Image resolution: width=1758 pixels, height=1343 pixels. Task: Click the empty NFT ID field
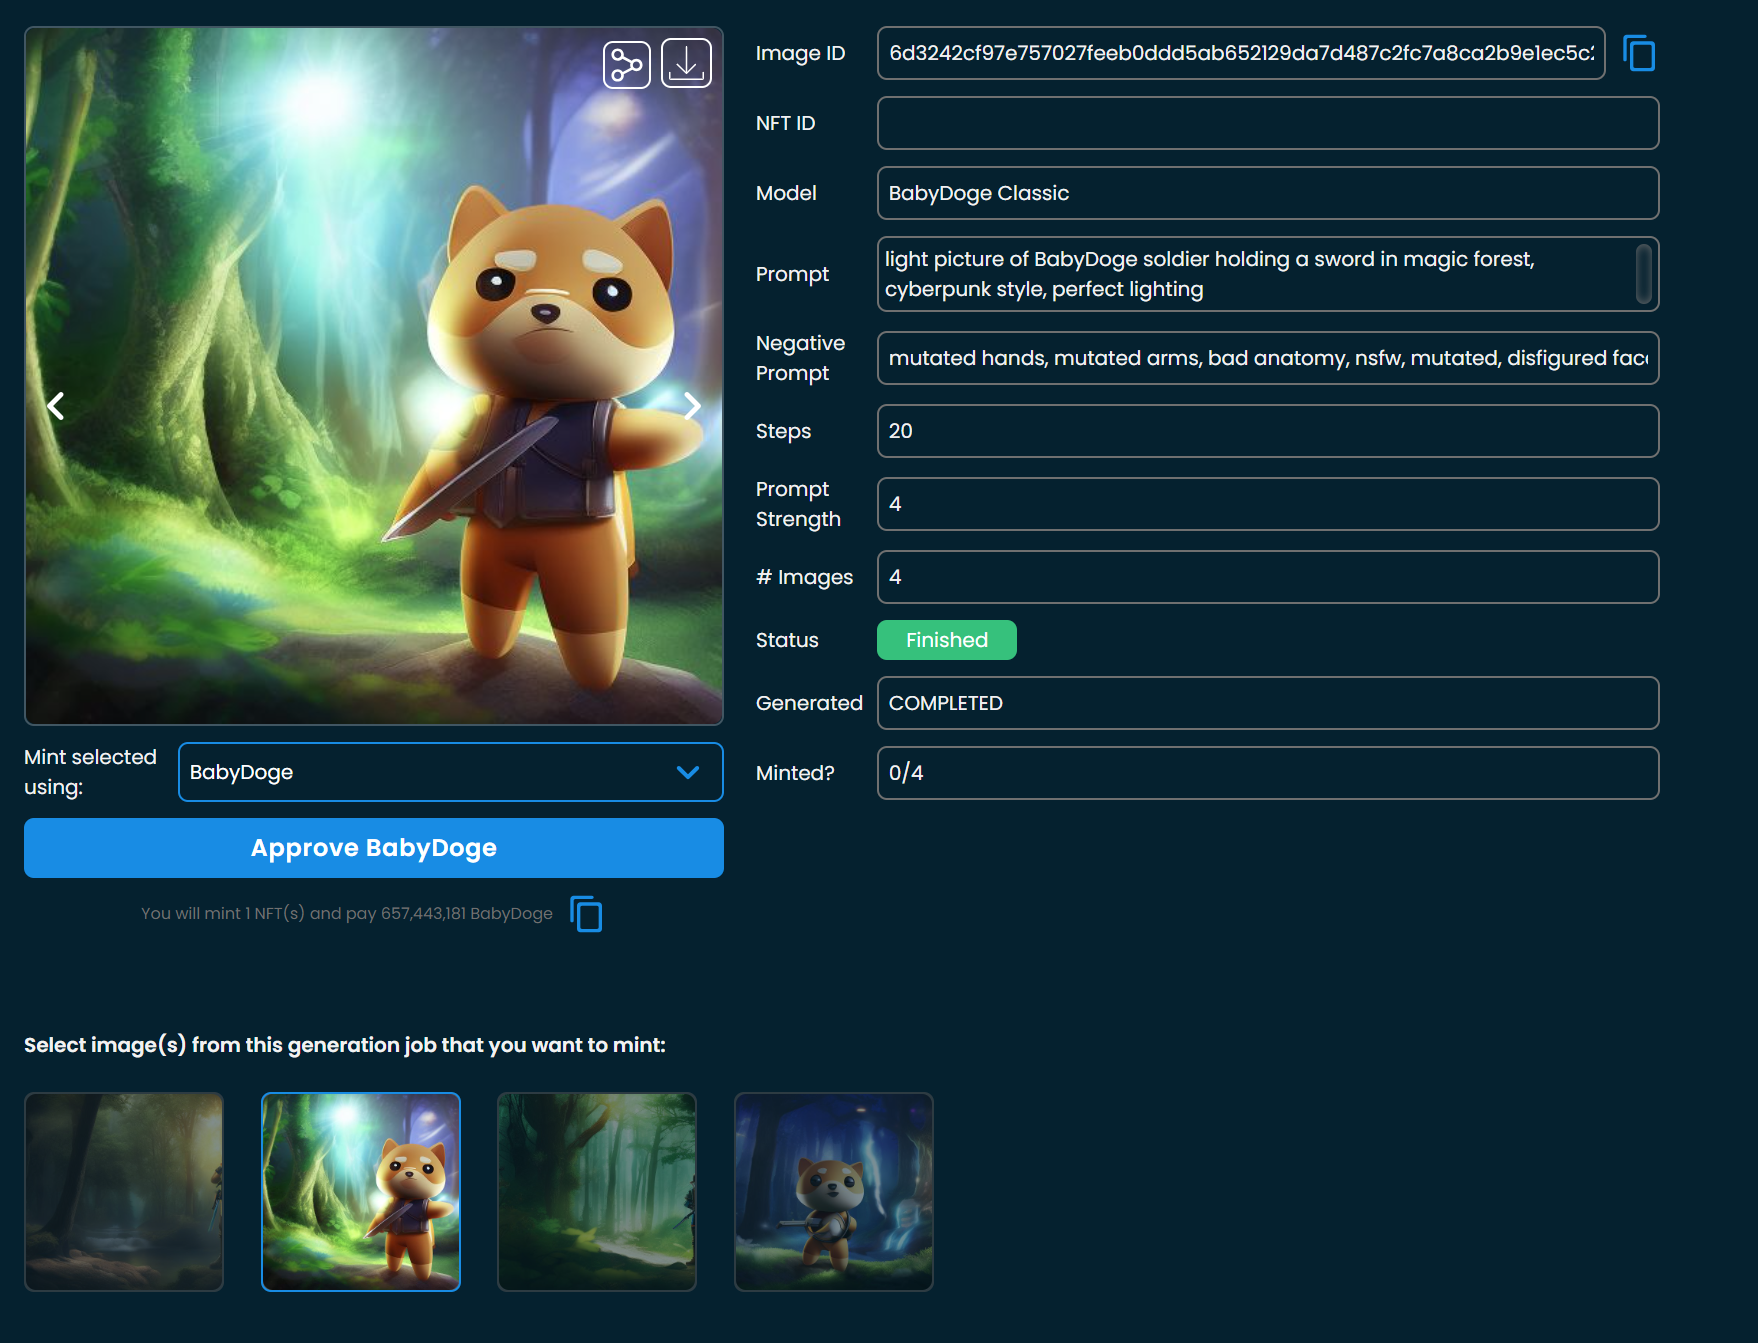tap(1268, 123)
